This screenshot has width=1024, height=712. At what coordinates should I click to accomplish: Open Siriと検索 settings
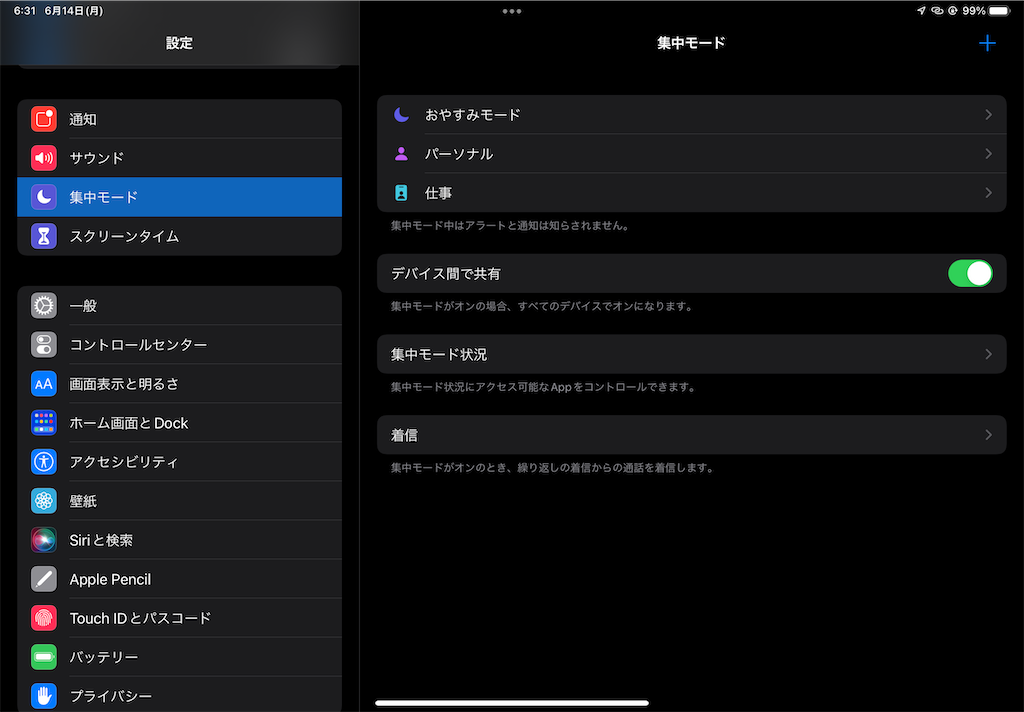click(180, 540)
